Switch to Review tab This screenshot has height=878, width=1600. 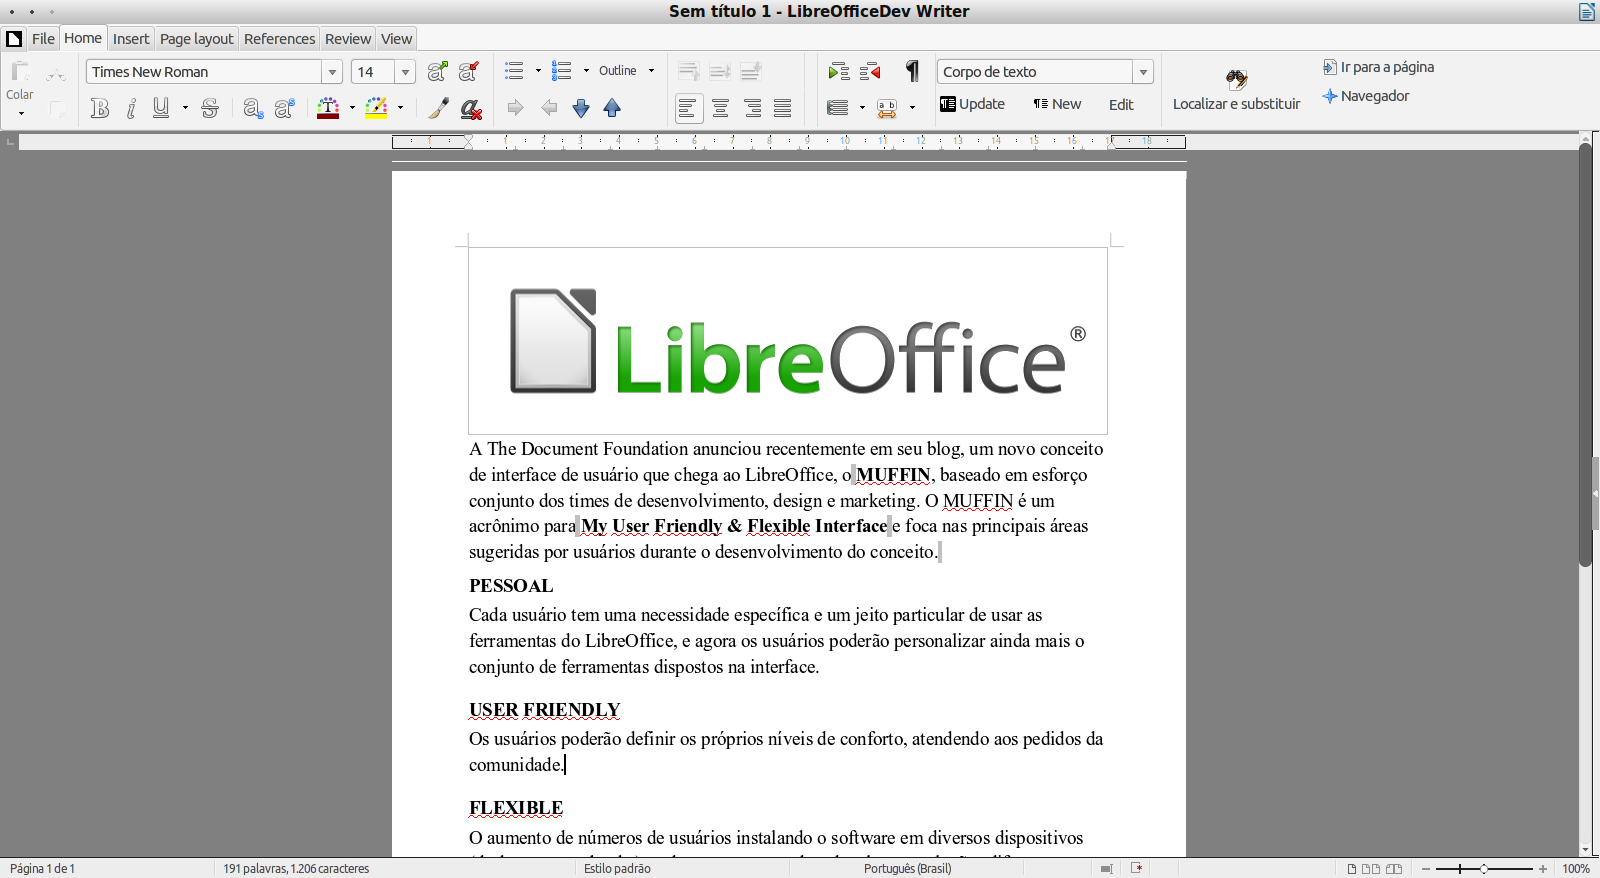tap(348, 39)
